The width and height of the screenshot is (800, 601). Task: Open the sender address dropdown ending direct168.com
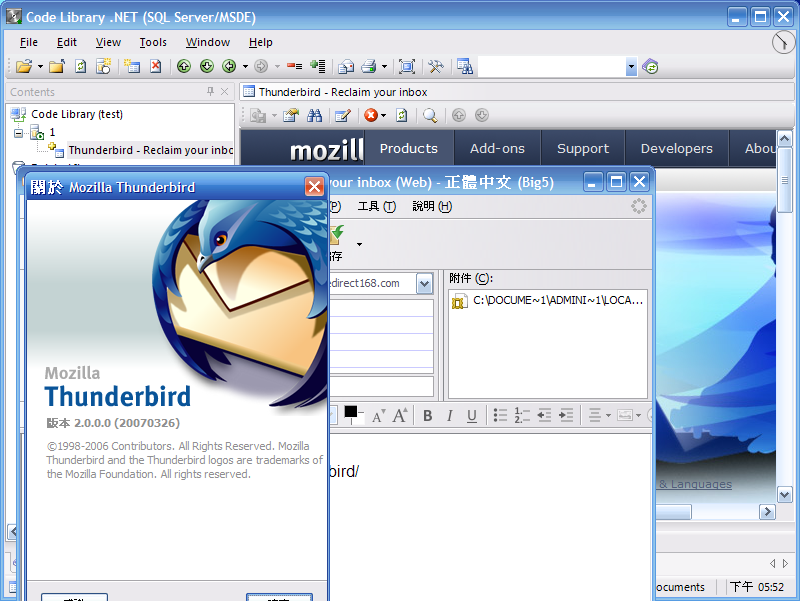[424, 284]
